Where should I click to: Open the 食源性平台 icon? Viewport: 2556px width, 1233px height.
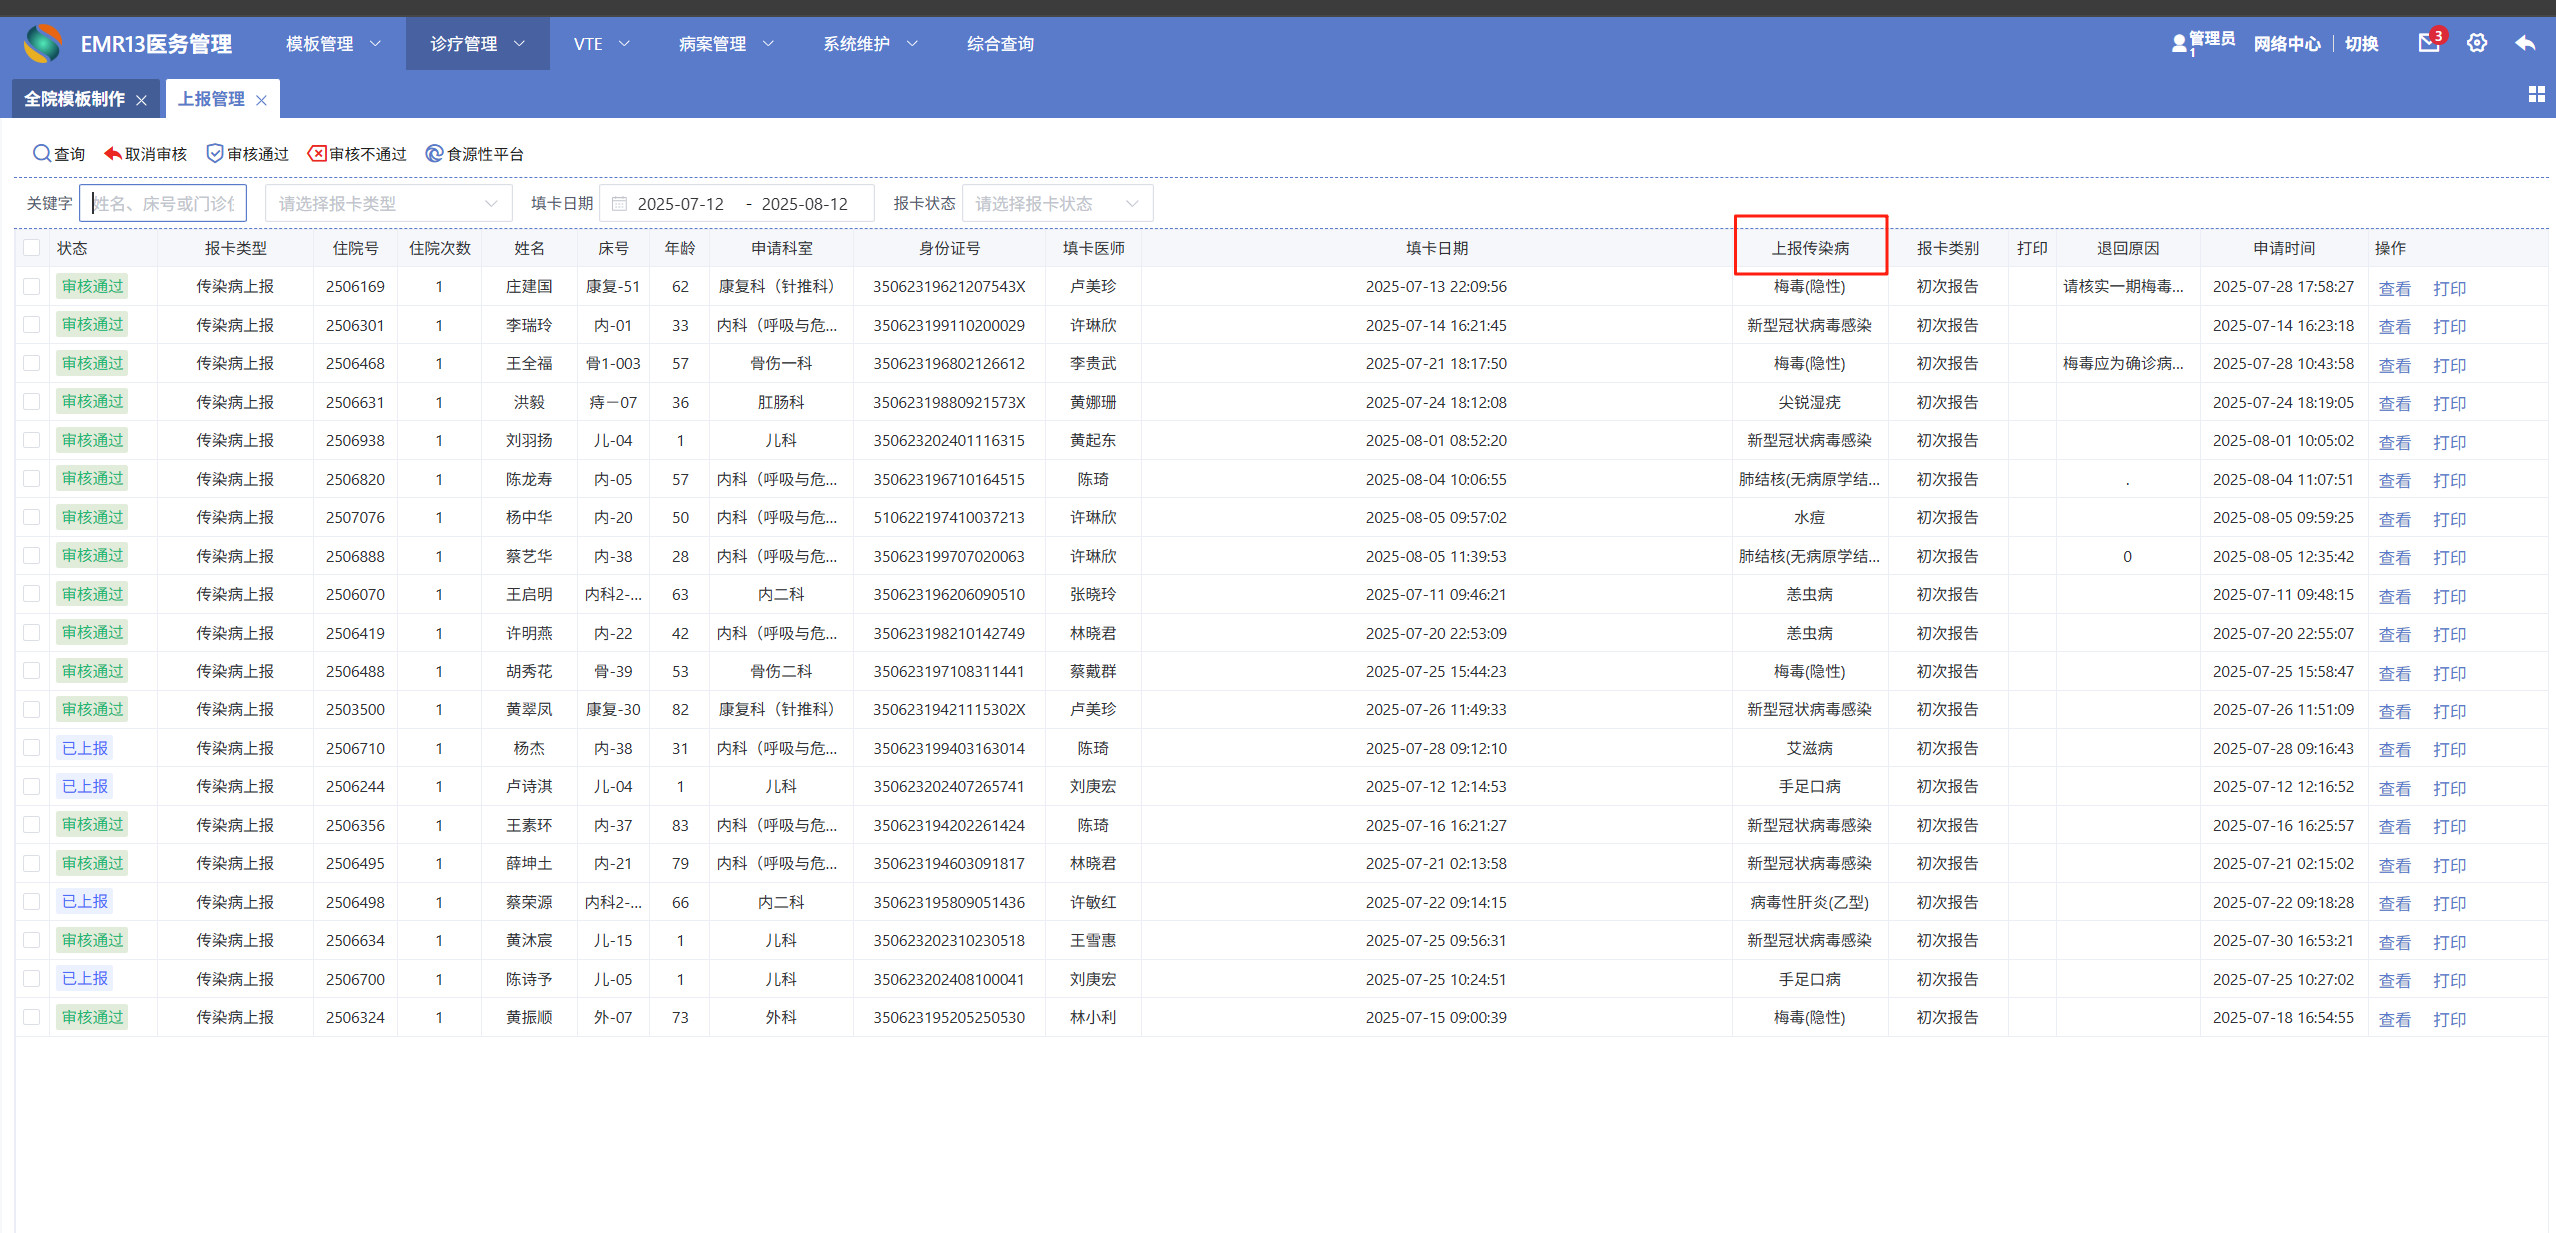[x=434, y=153]
